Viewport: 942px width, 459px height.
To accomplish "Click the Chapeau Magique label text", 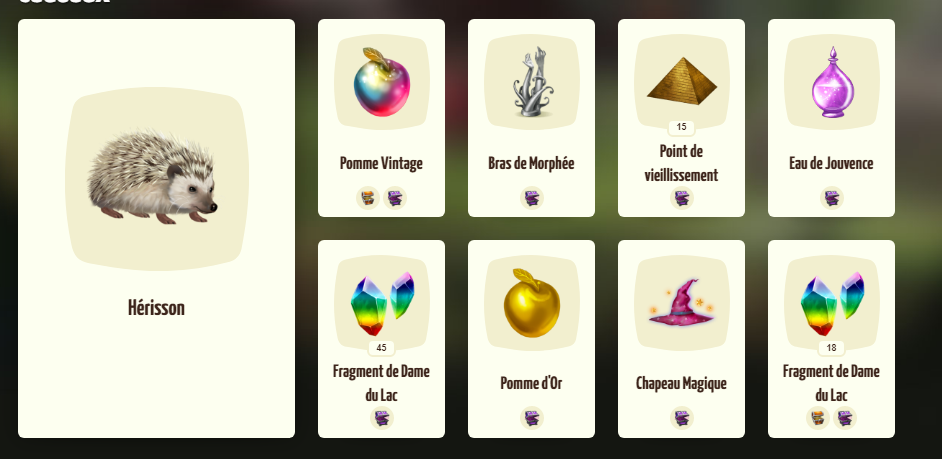I will [x=681, y=383].
